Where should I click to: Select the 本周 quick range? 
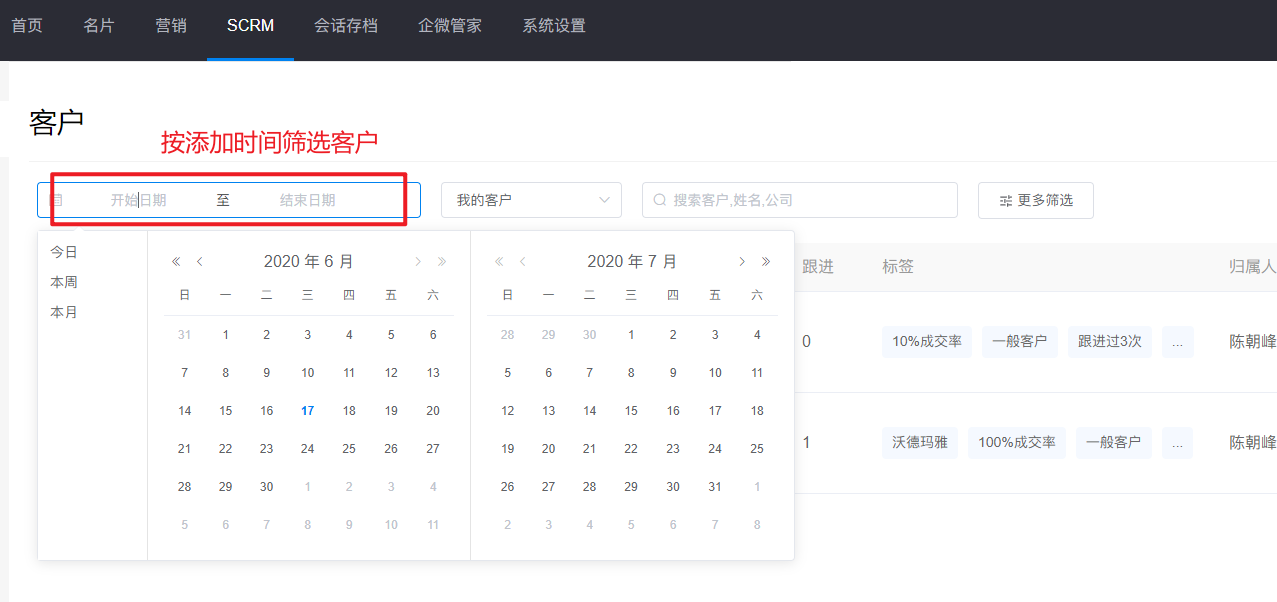64,282
